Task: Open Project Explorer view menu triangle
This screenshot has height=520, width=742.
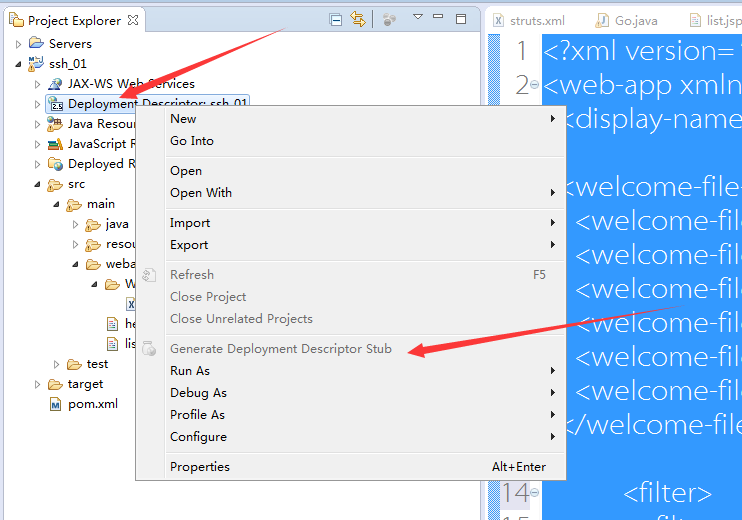Action: [x=417, y=17]
